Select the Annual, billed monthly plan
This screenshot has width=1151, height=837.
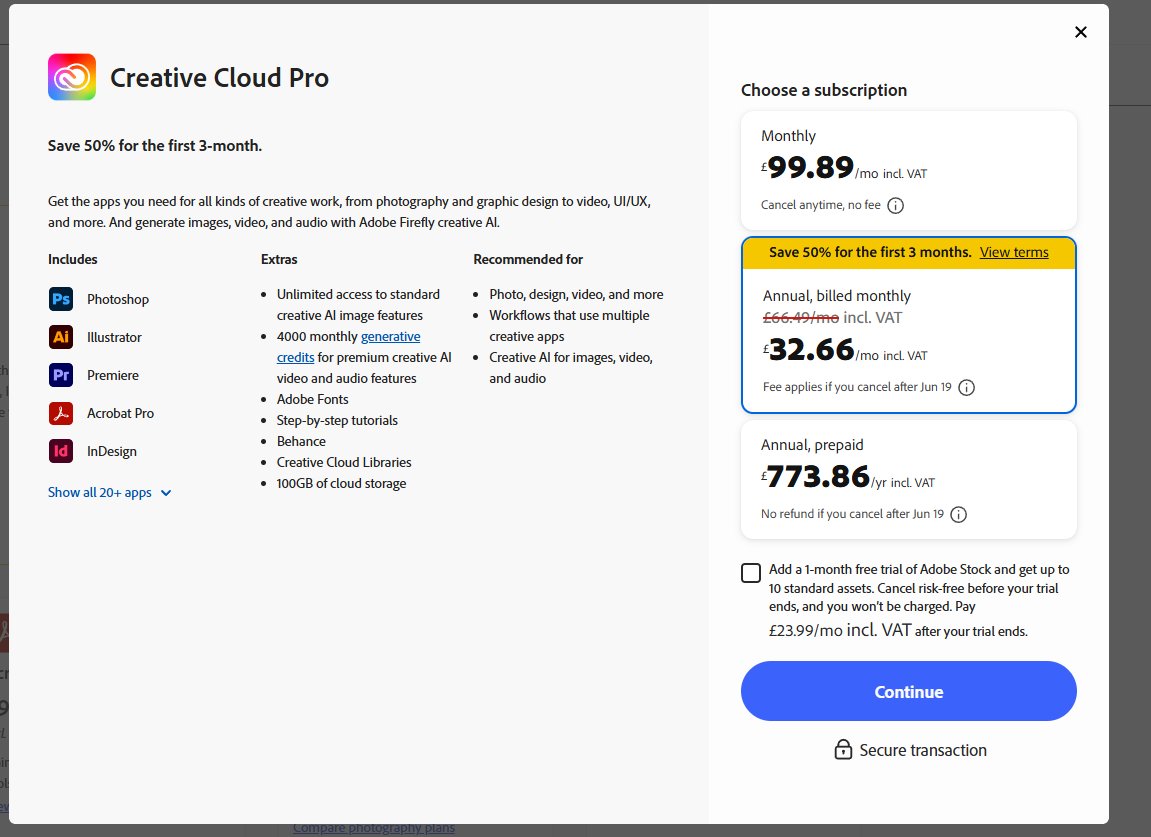909,325
